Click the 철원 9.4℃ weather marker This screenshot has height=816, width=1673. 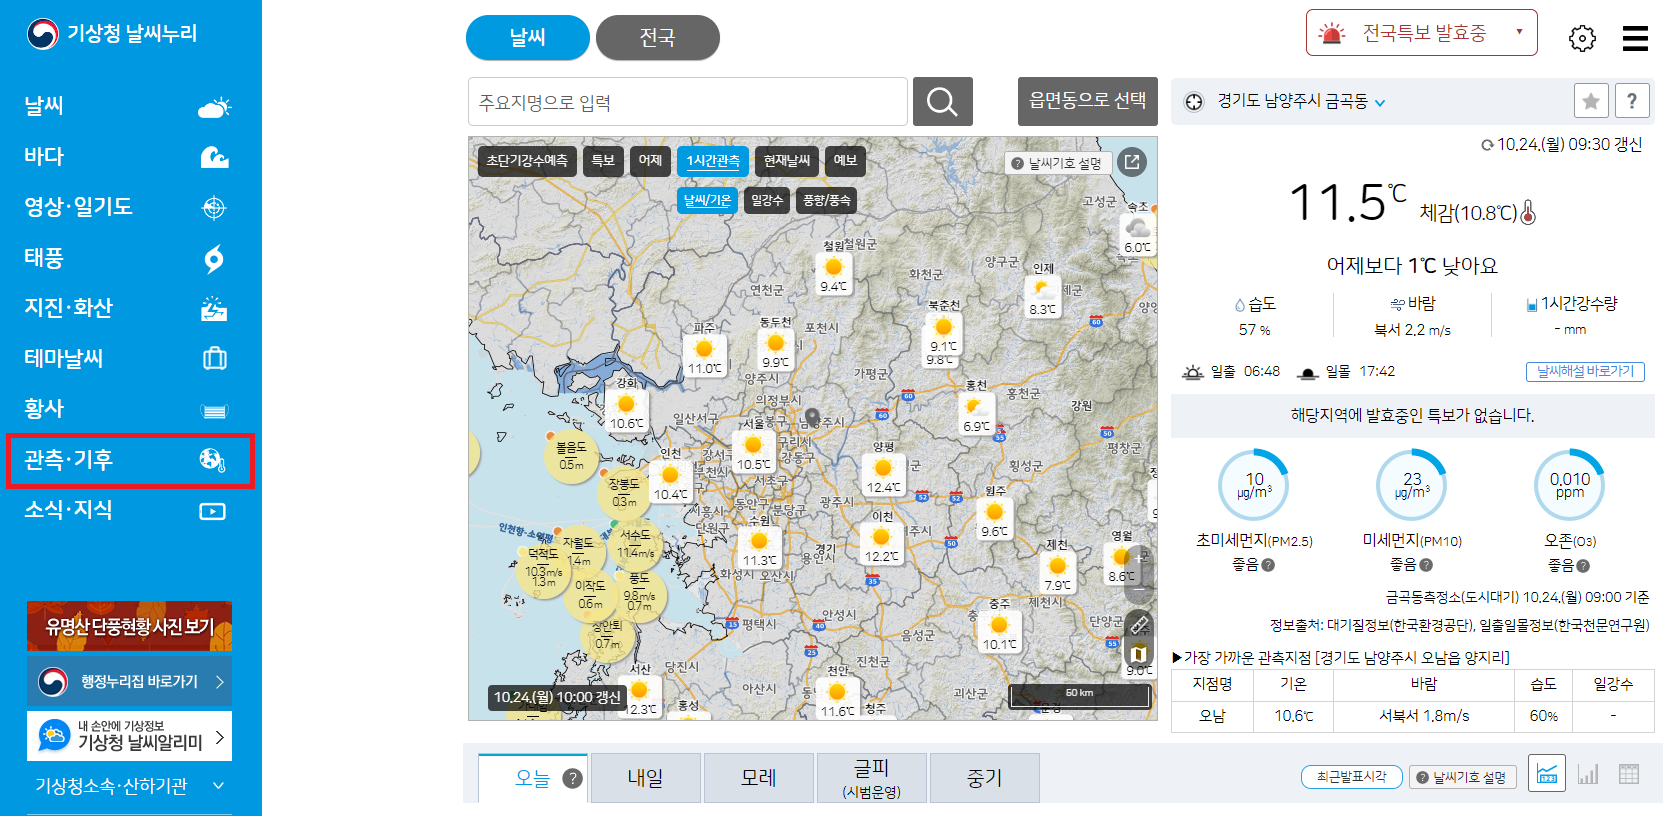pyautogui.click(x=834, y=273)
